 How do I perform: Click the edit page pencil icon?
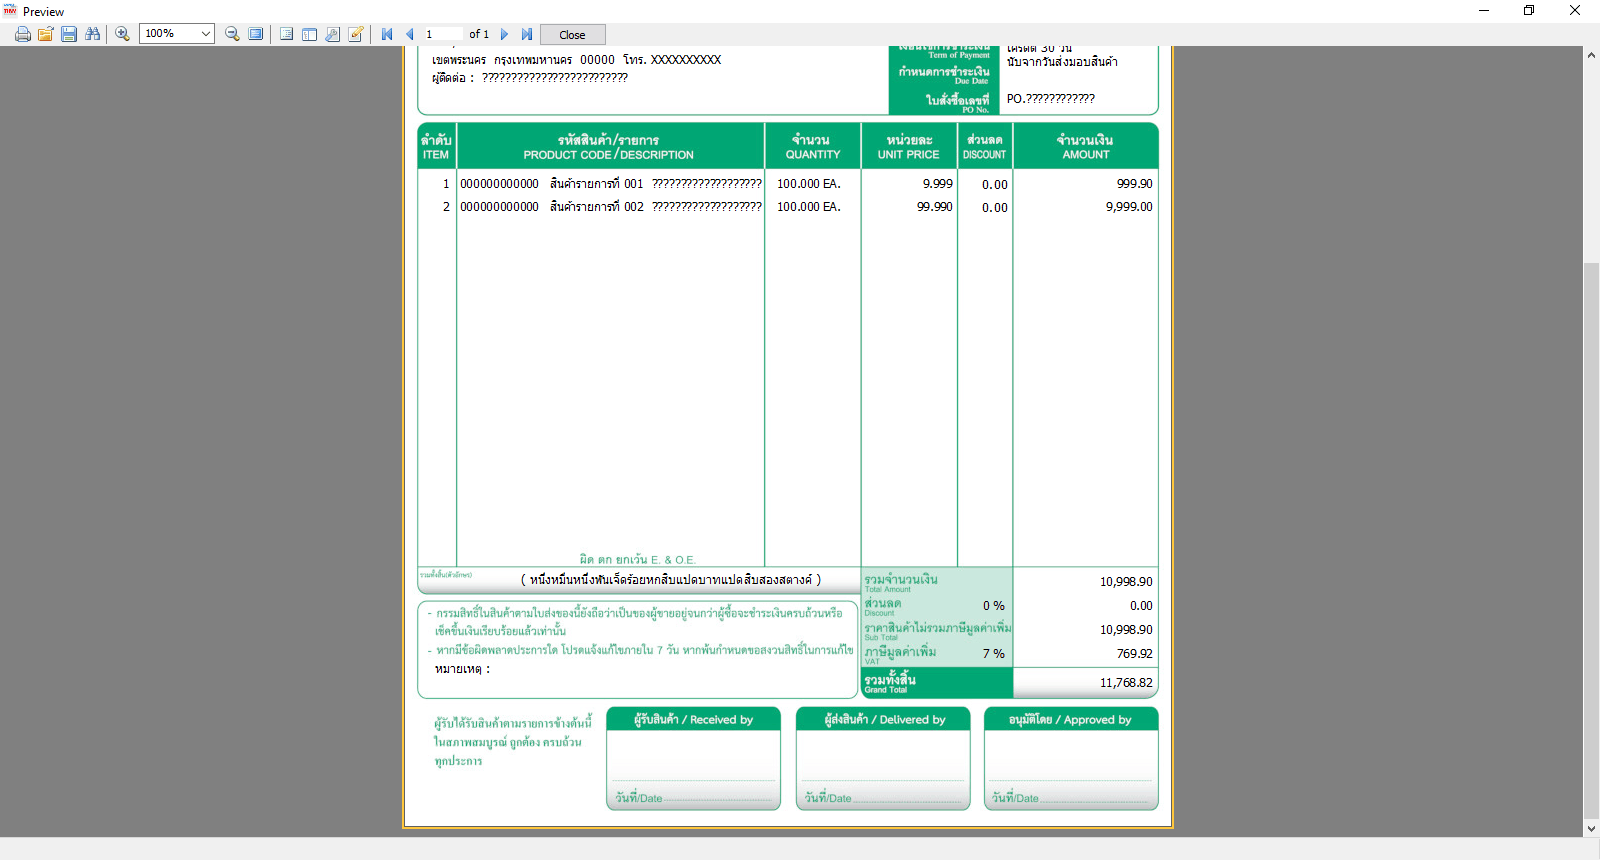(x=356, y=34)
